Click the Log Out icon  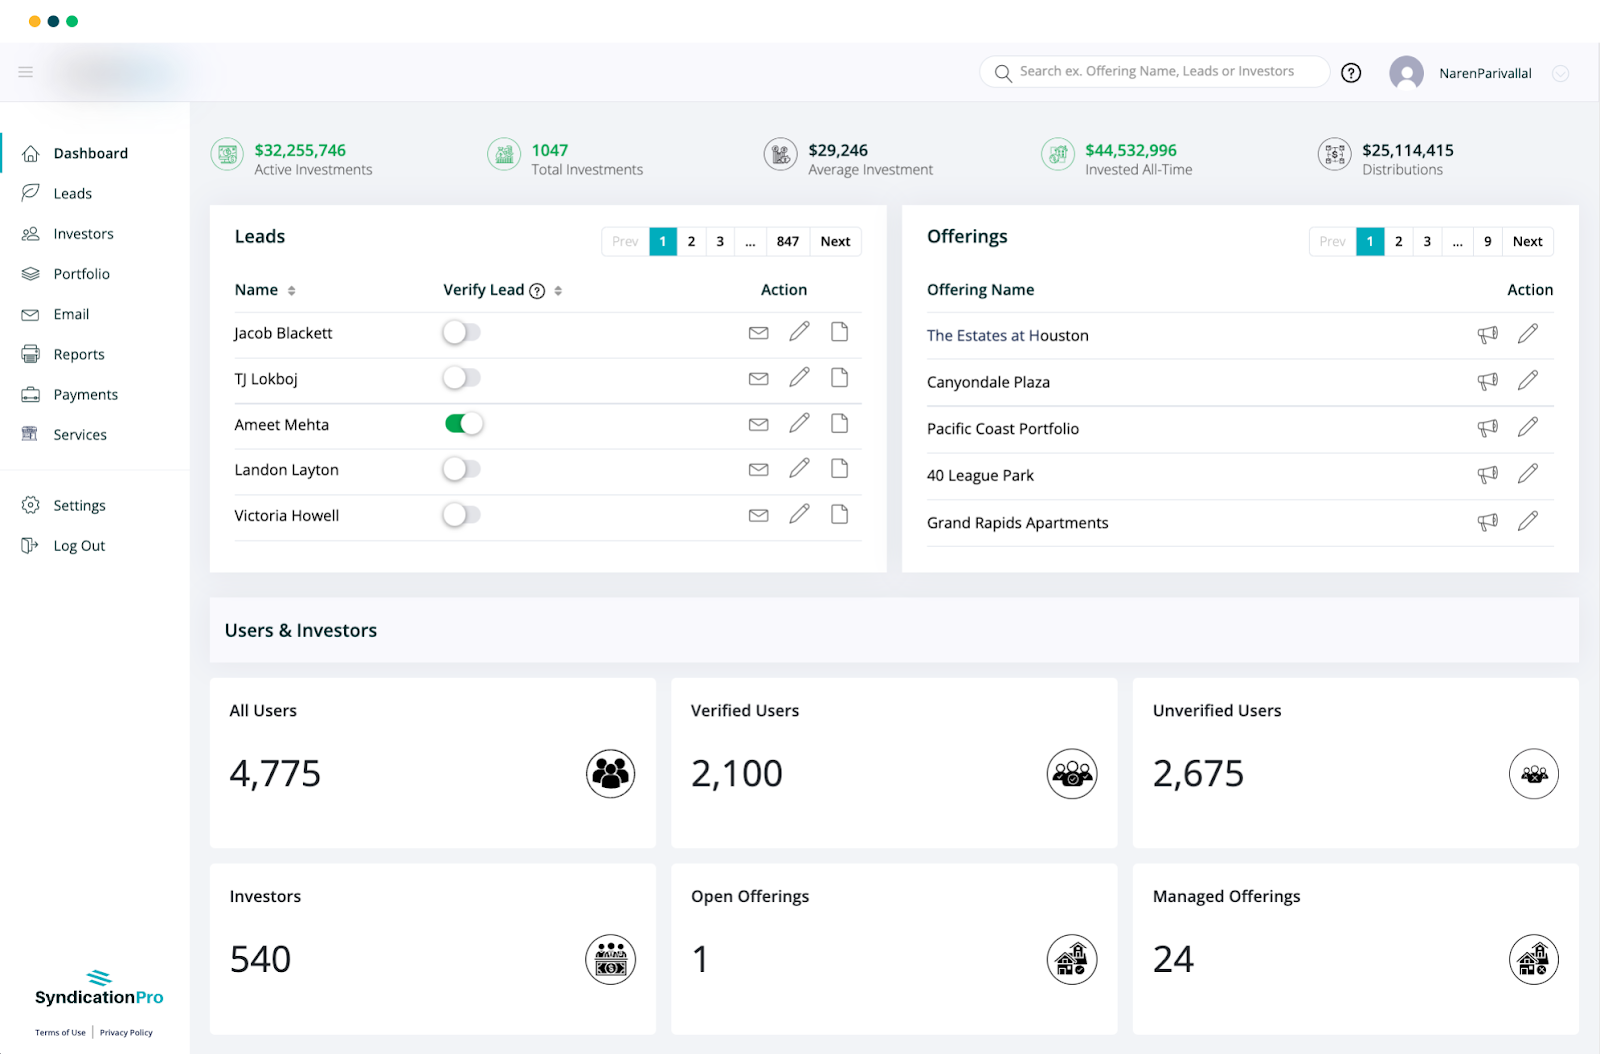[x=31, y=545]
